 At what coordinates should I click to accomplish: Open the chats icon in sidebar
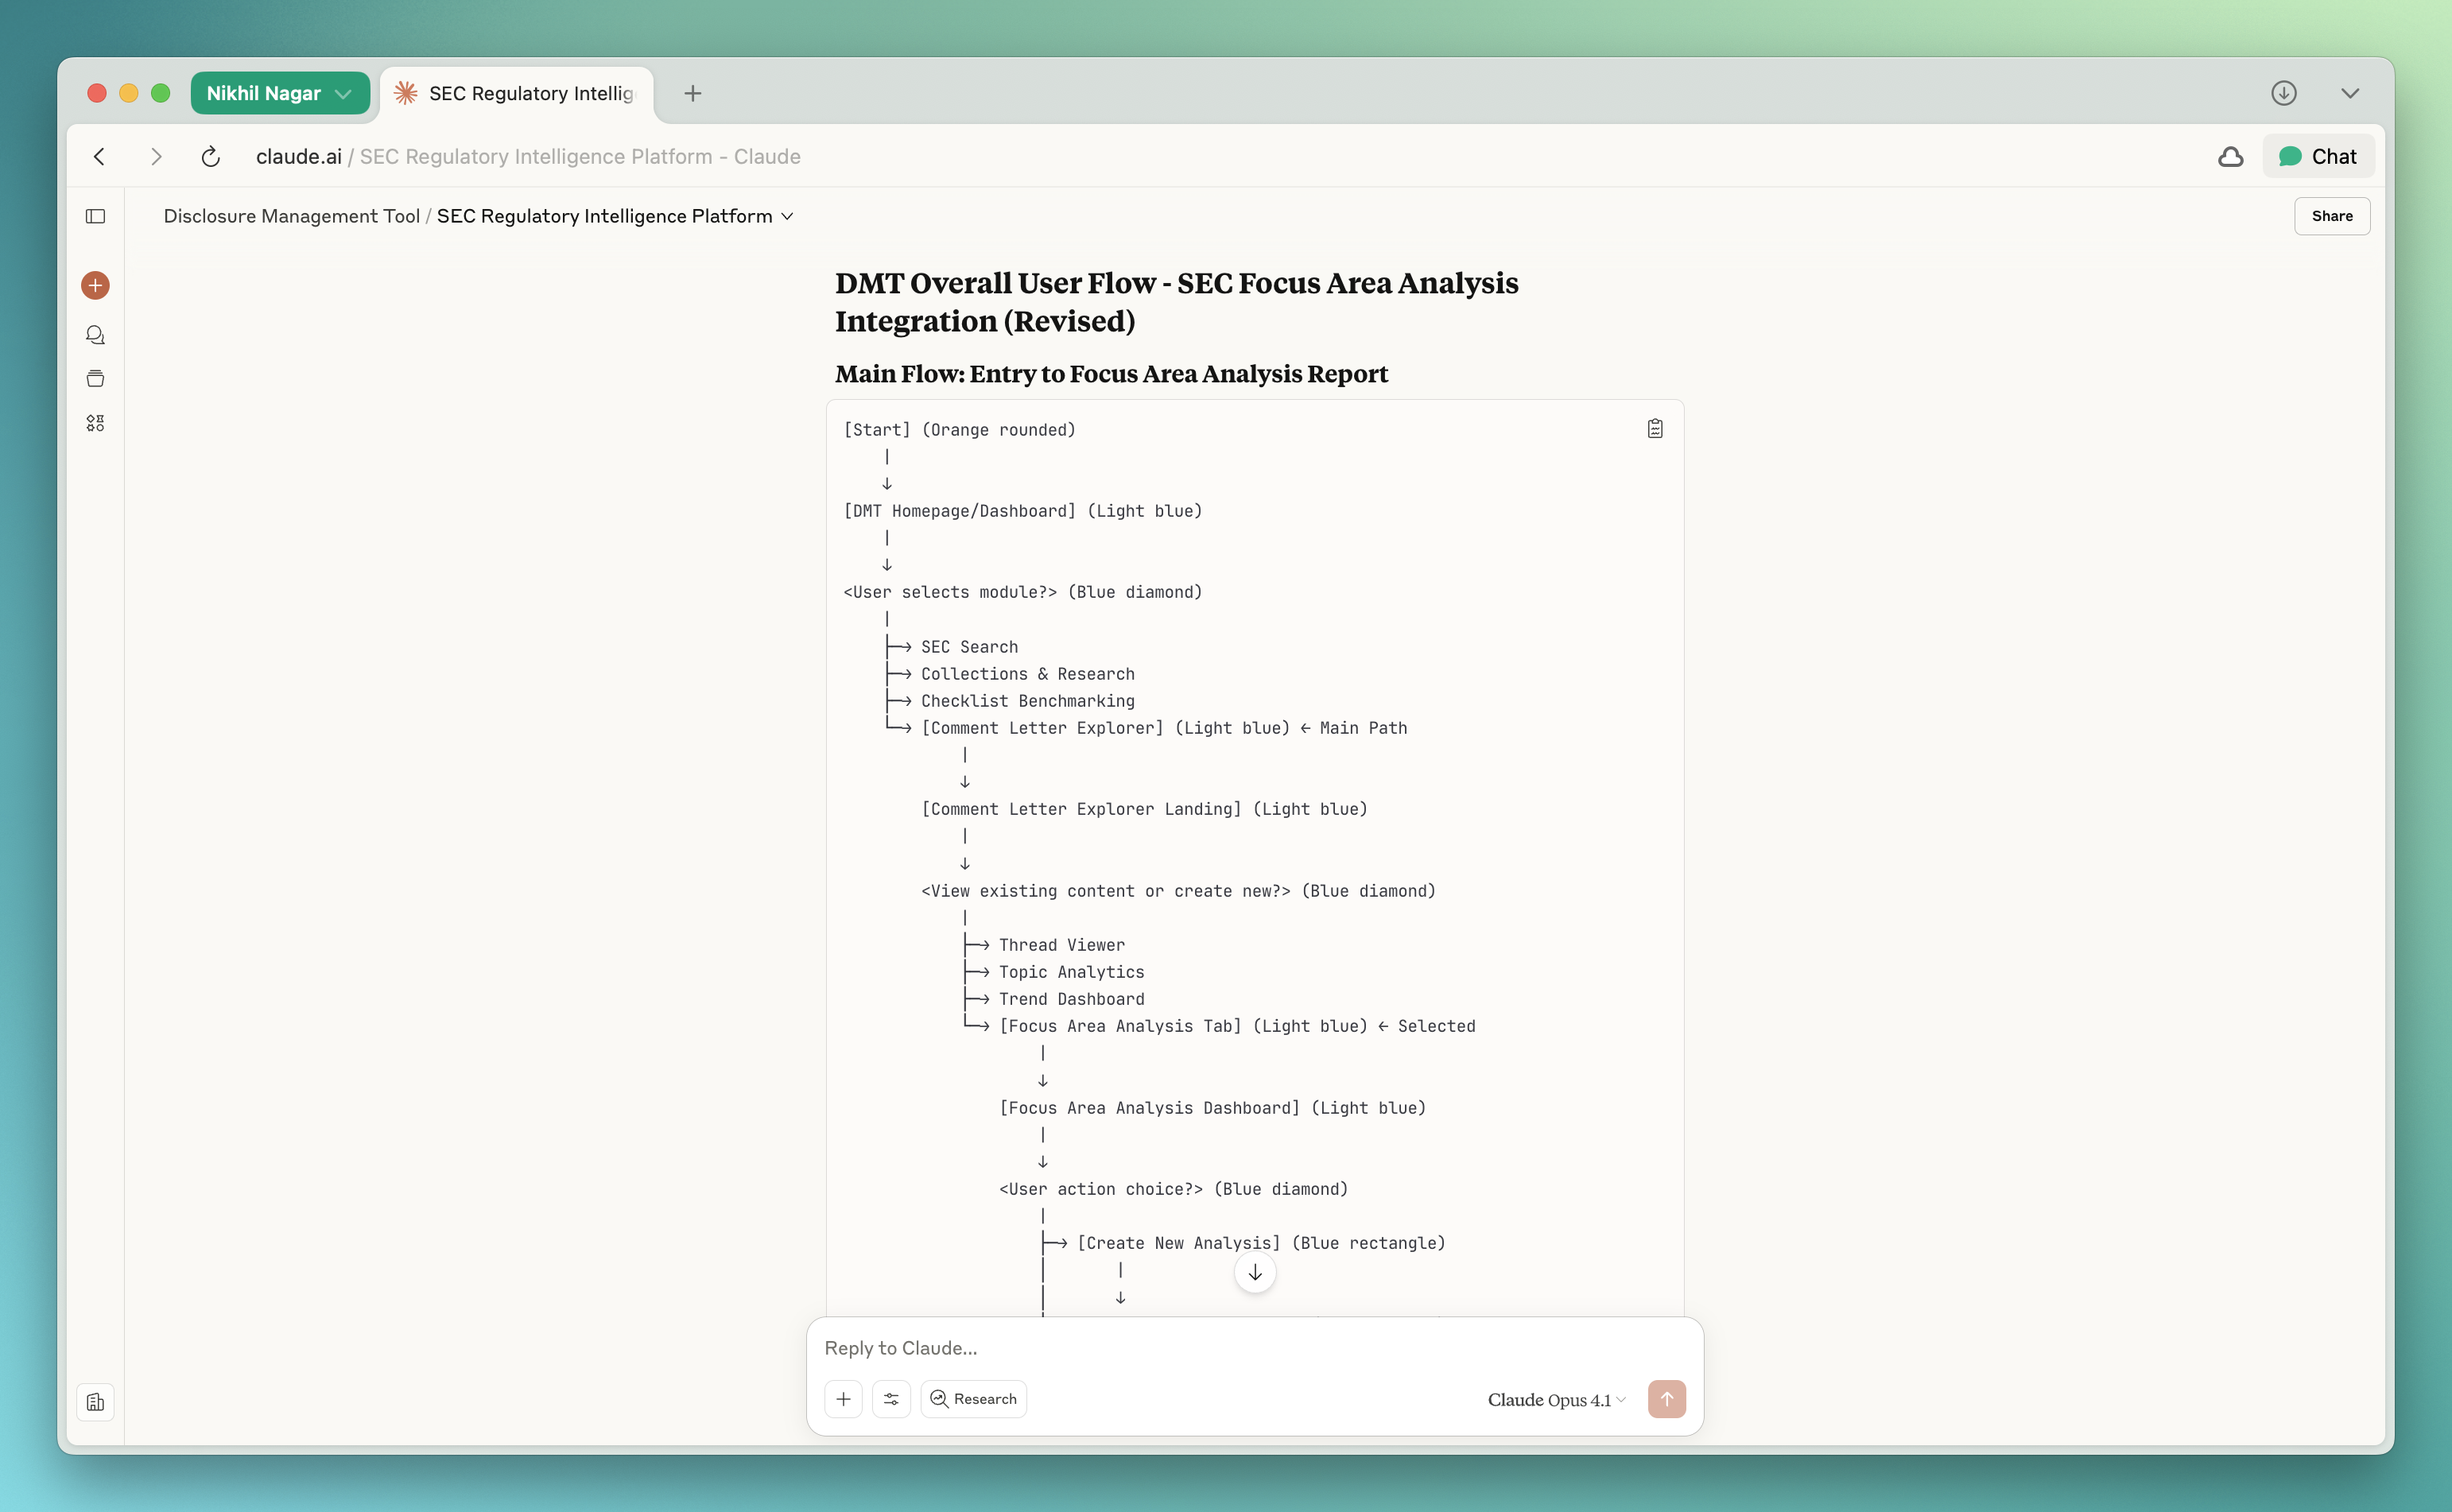(x=95, y=335)
